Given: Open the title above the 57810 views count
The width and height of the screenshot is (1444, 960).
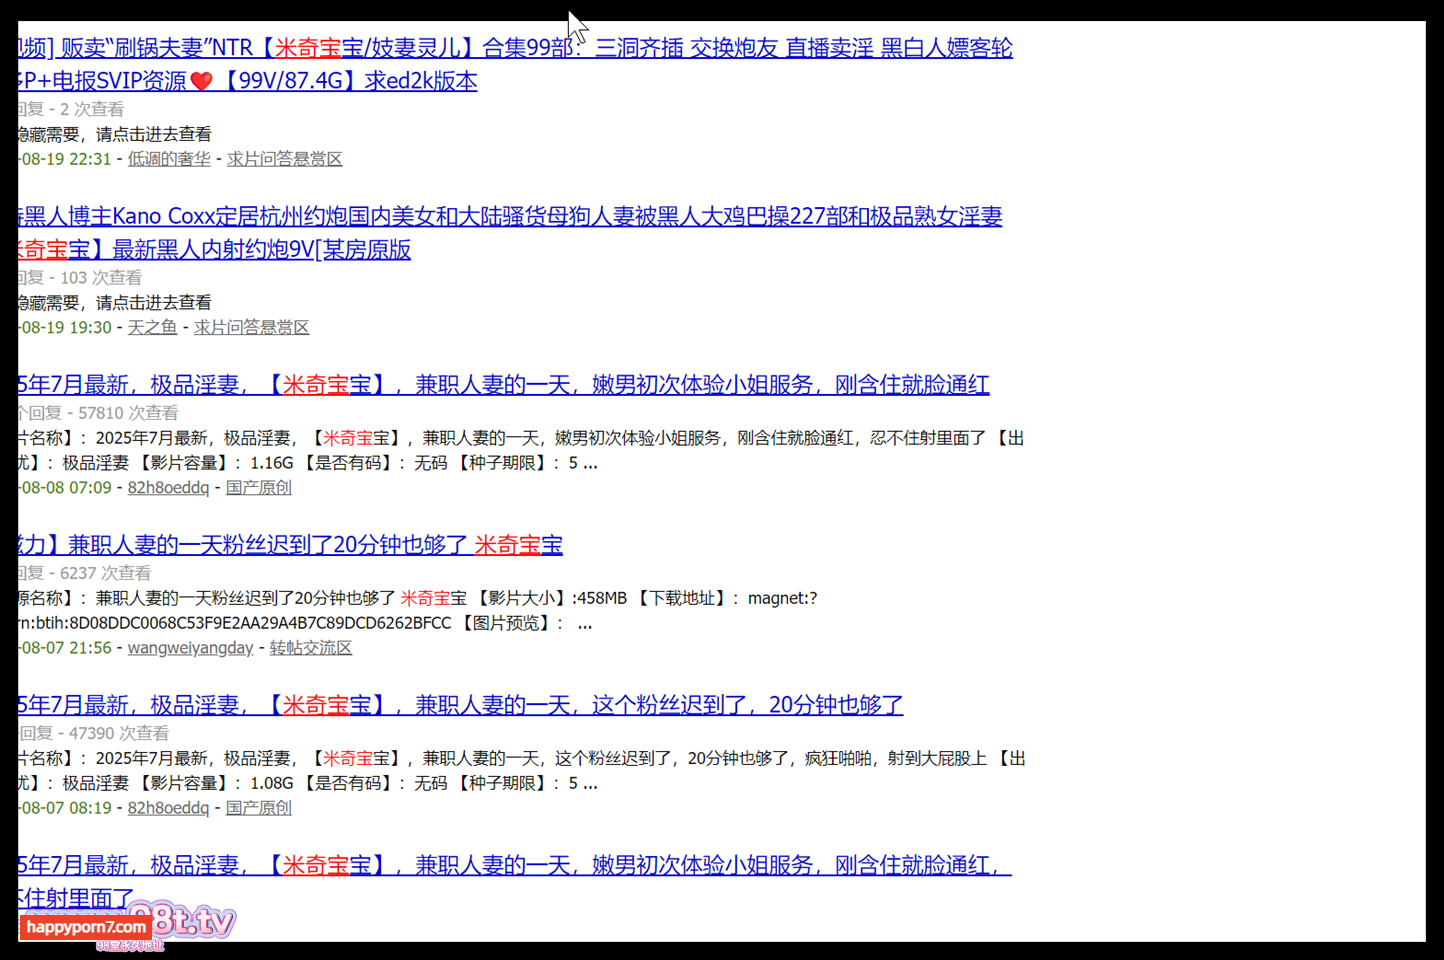Looking at the screenshot, I should [503, 385].
